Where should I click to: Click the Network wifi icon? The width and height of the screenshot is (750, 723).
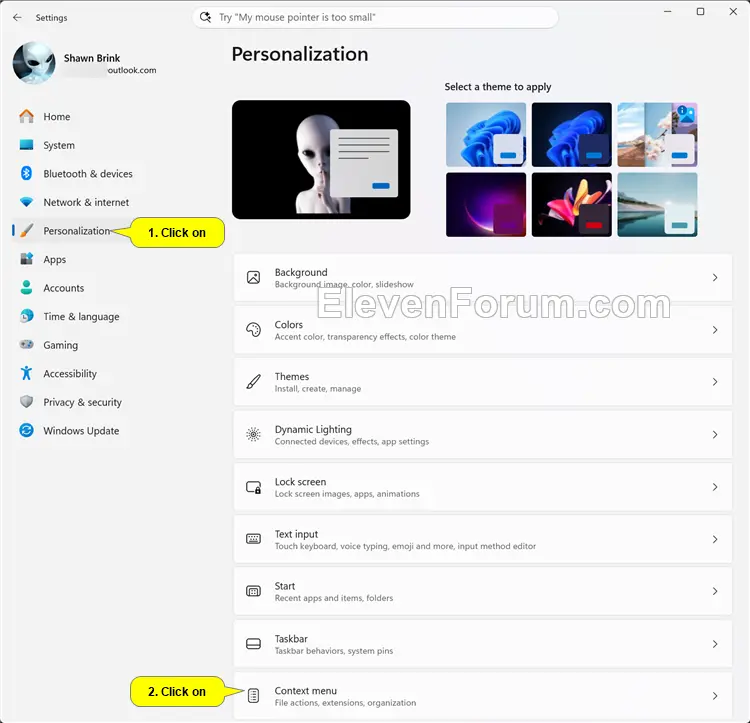[x=26, y=202]
